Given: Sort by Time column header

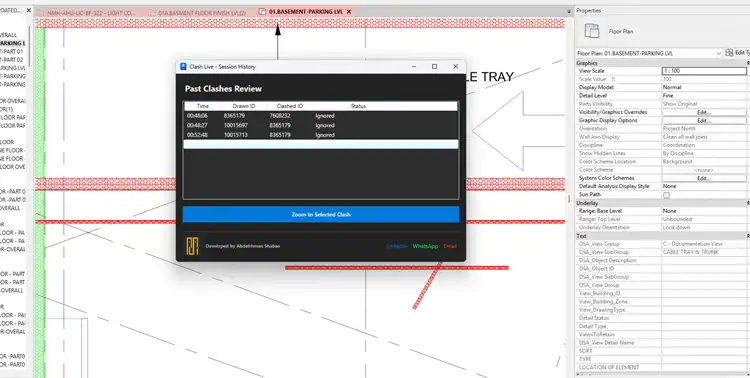Looking at the screenshot, I should (x=203, y=106).
